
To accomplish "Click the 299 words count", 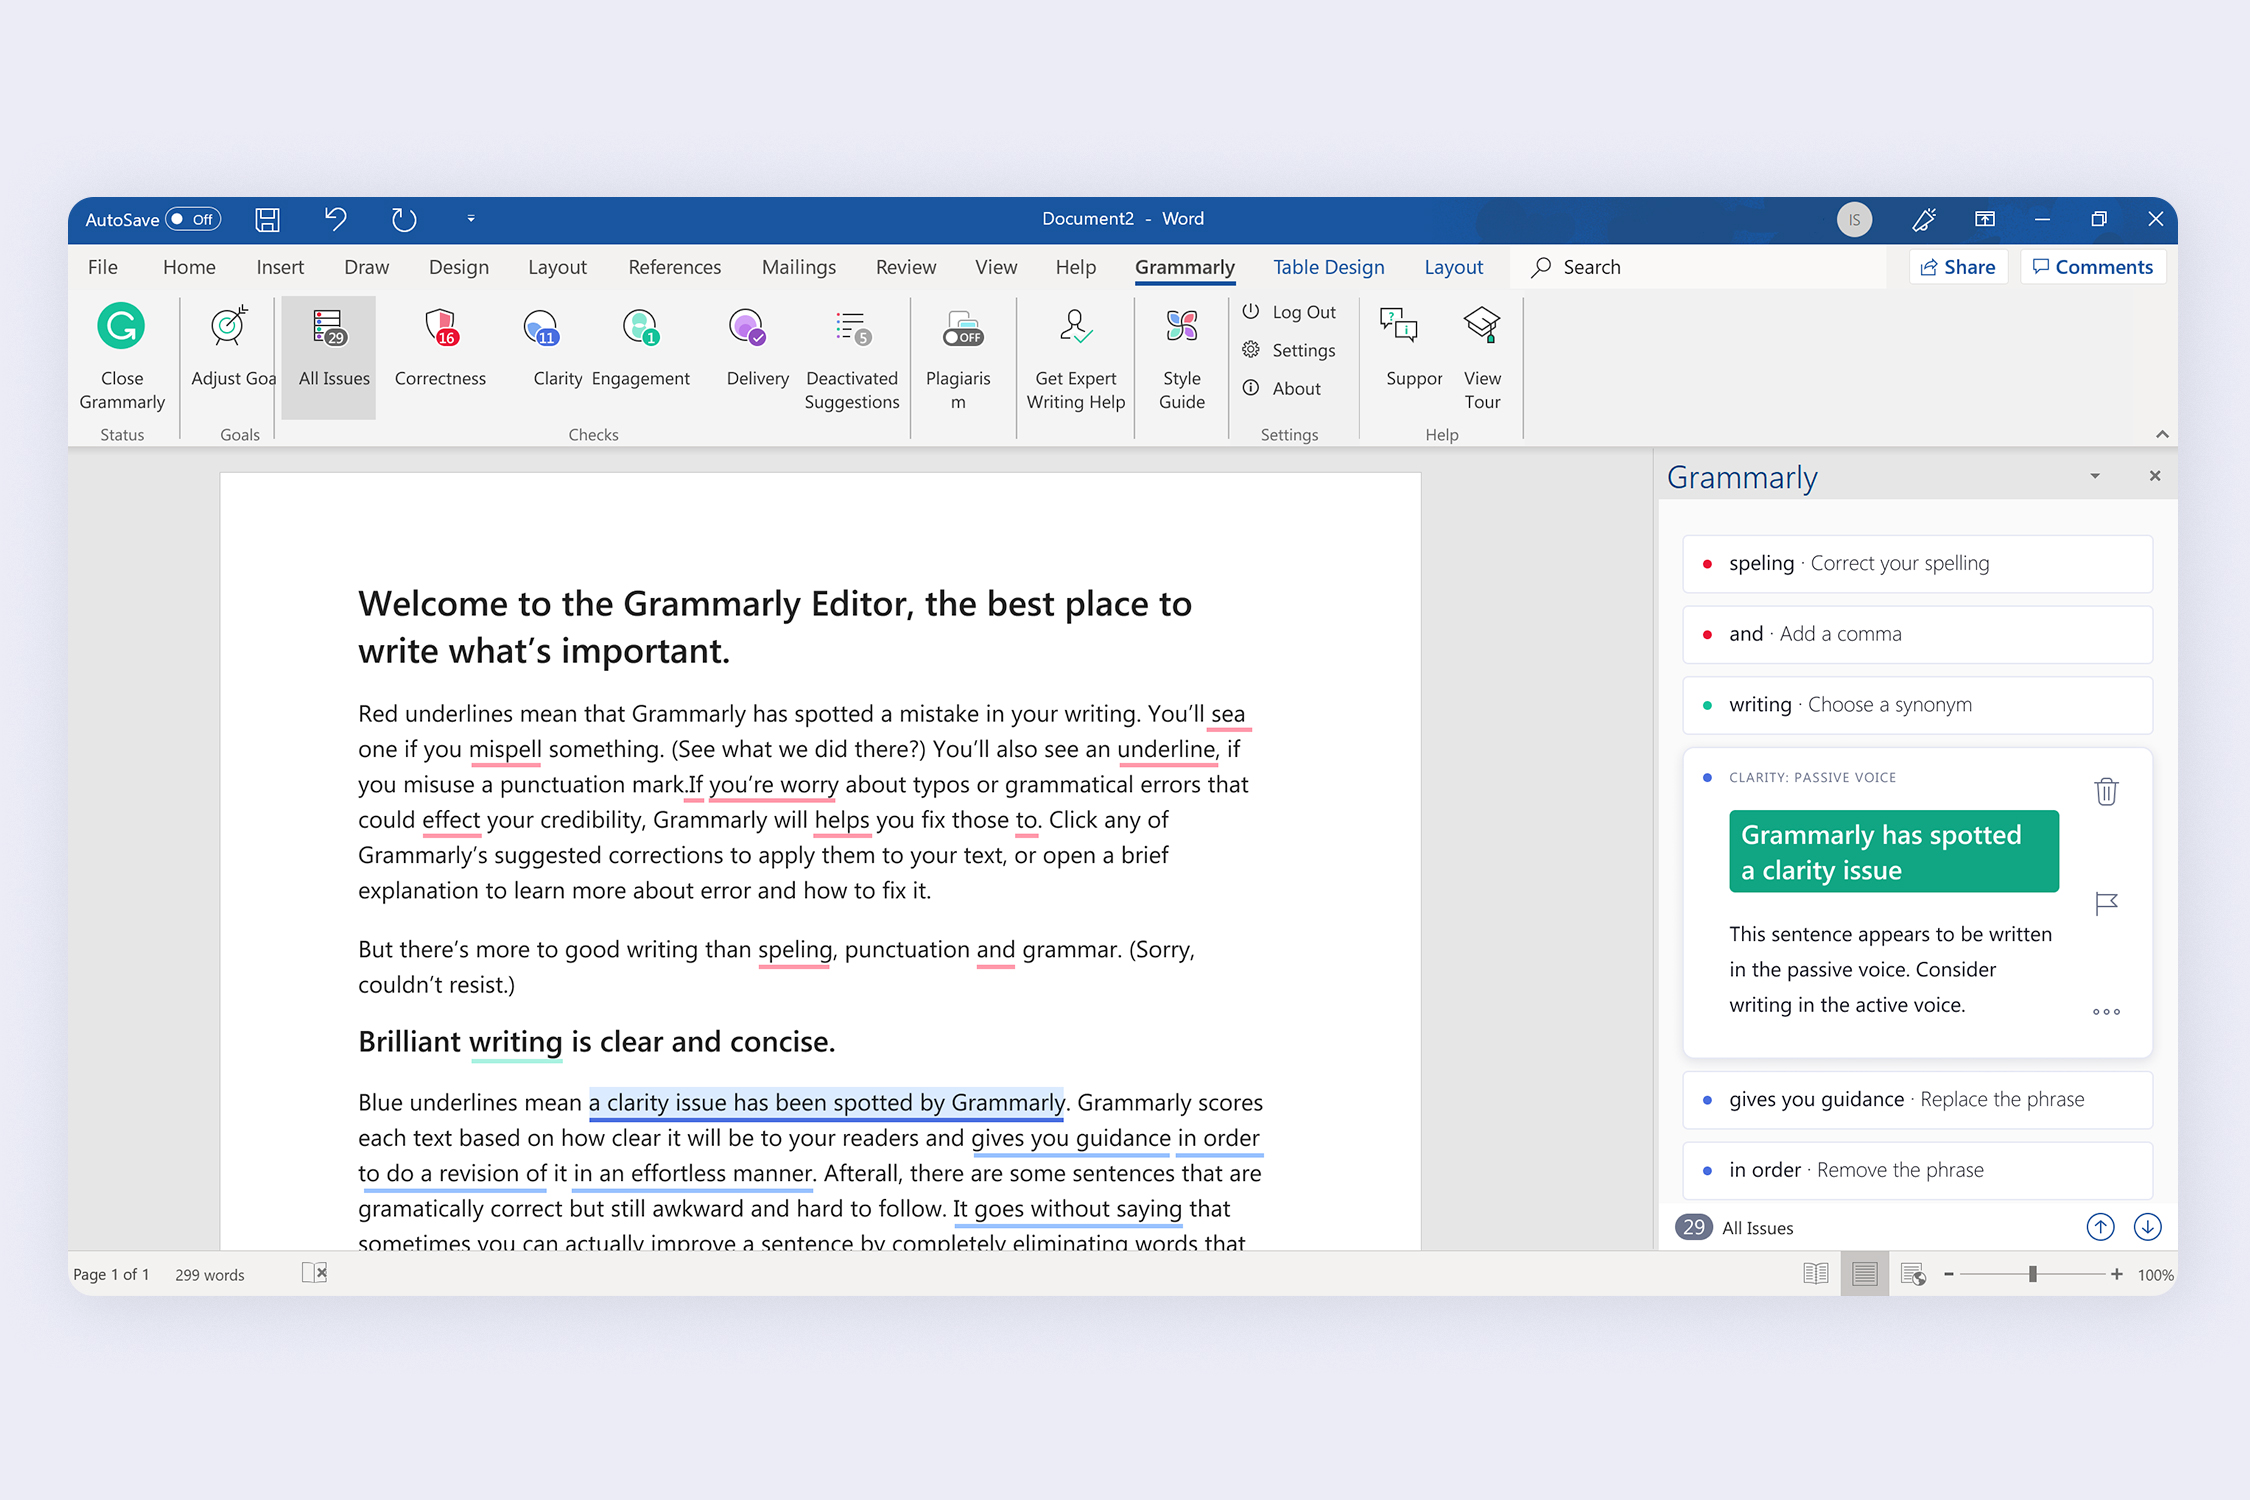I will pos(209,1275).
